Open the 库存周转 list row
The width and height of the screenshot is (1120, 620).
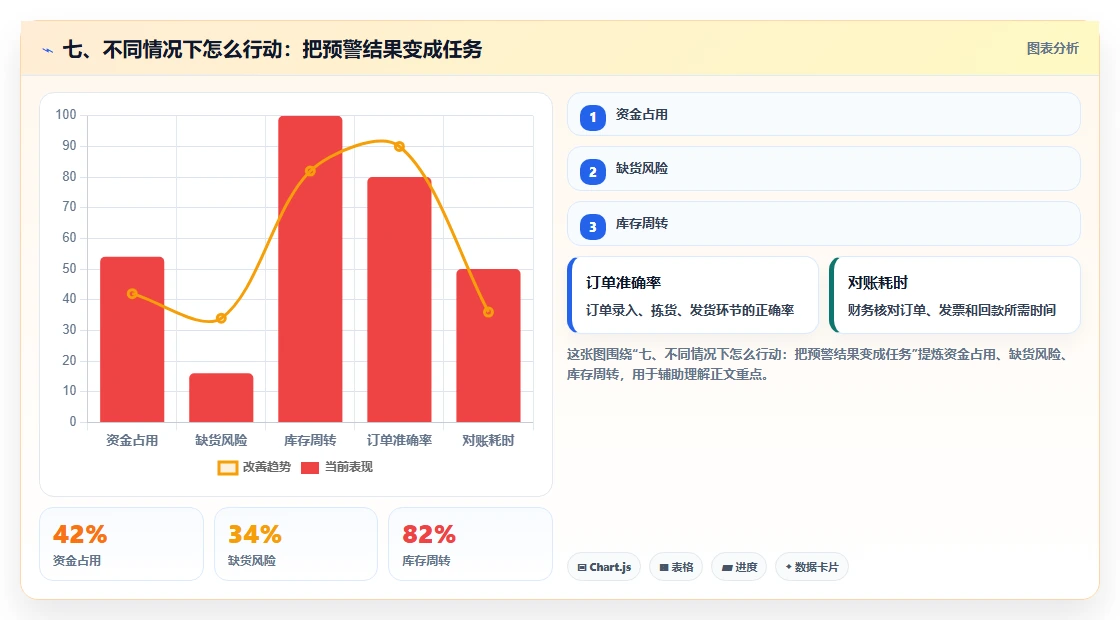pos(824,224)
